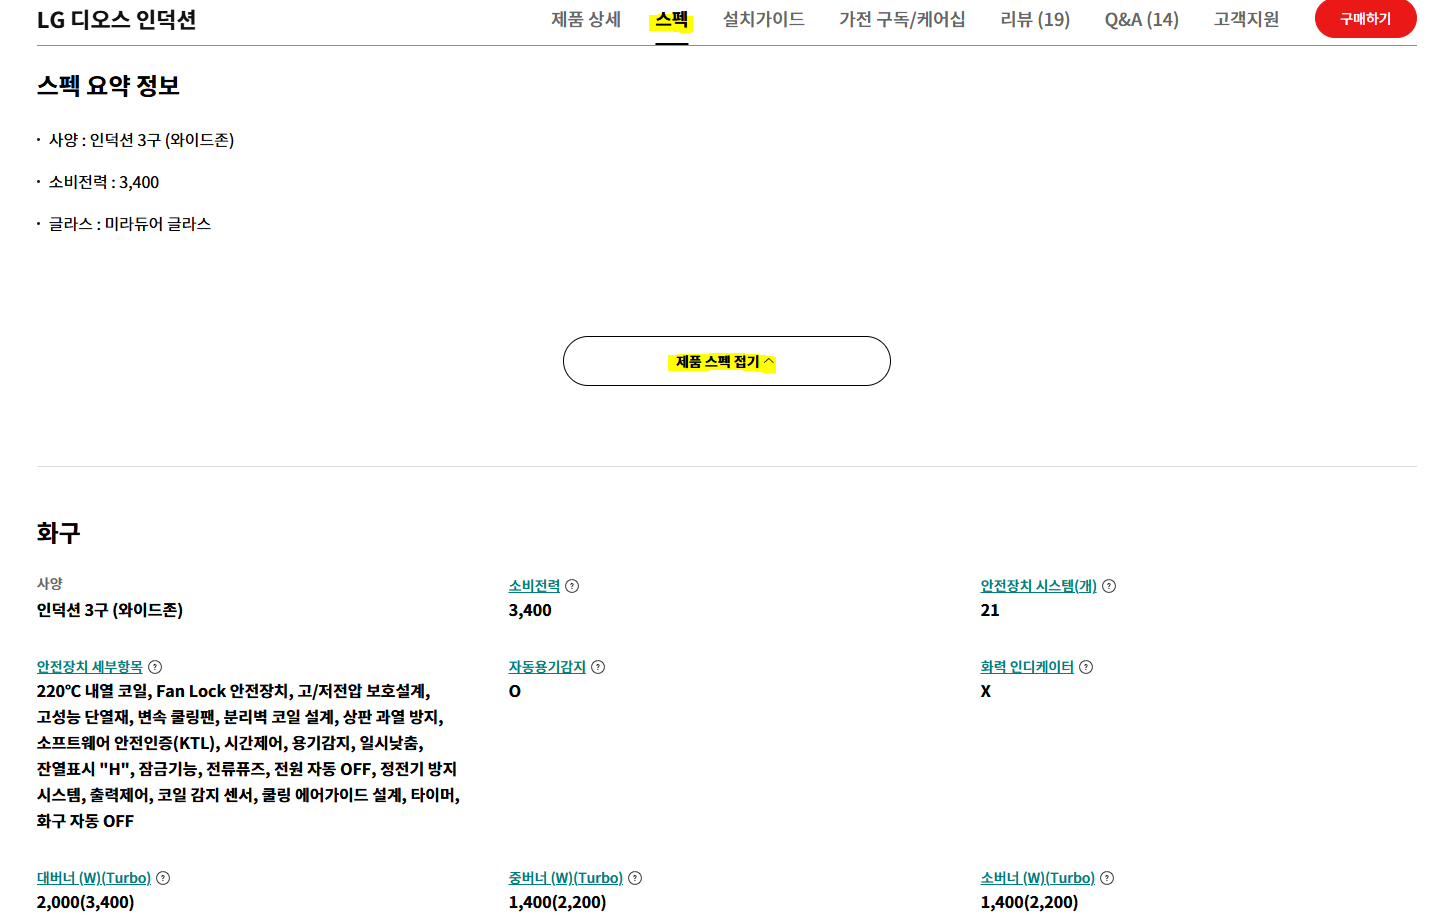Click summary line 글라스 : 미라듀어 글라스
Image resolution: width=1444 pixels, height=919 pixels.
point(130,224)
